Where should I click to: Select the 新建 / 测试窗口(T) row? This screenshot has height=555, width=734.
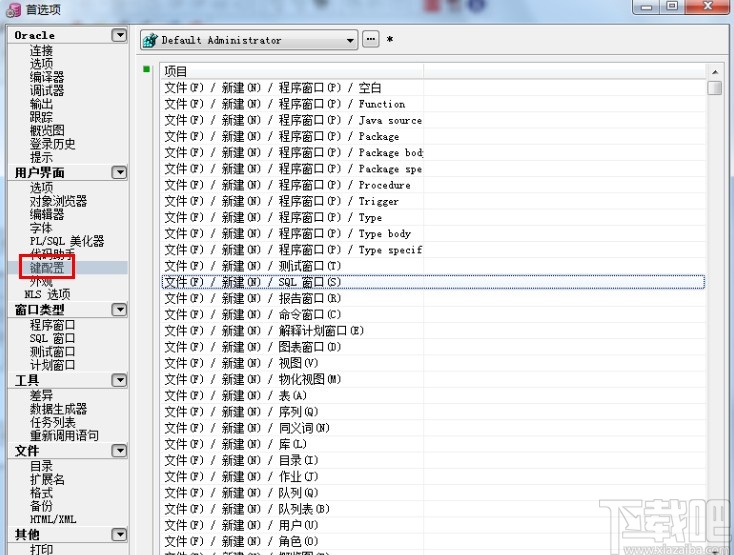point(433,266)
